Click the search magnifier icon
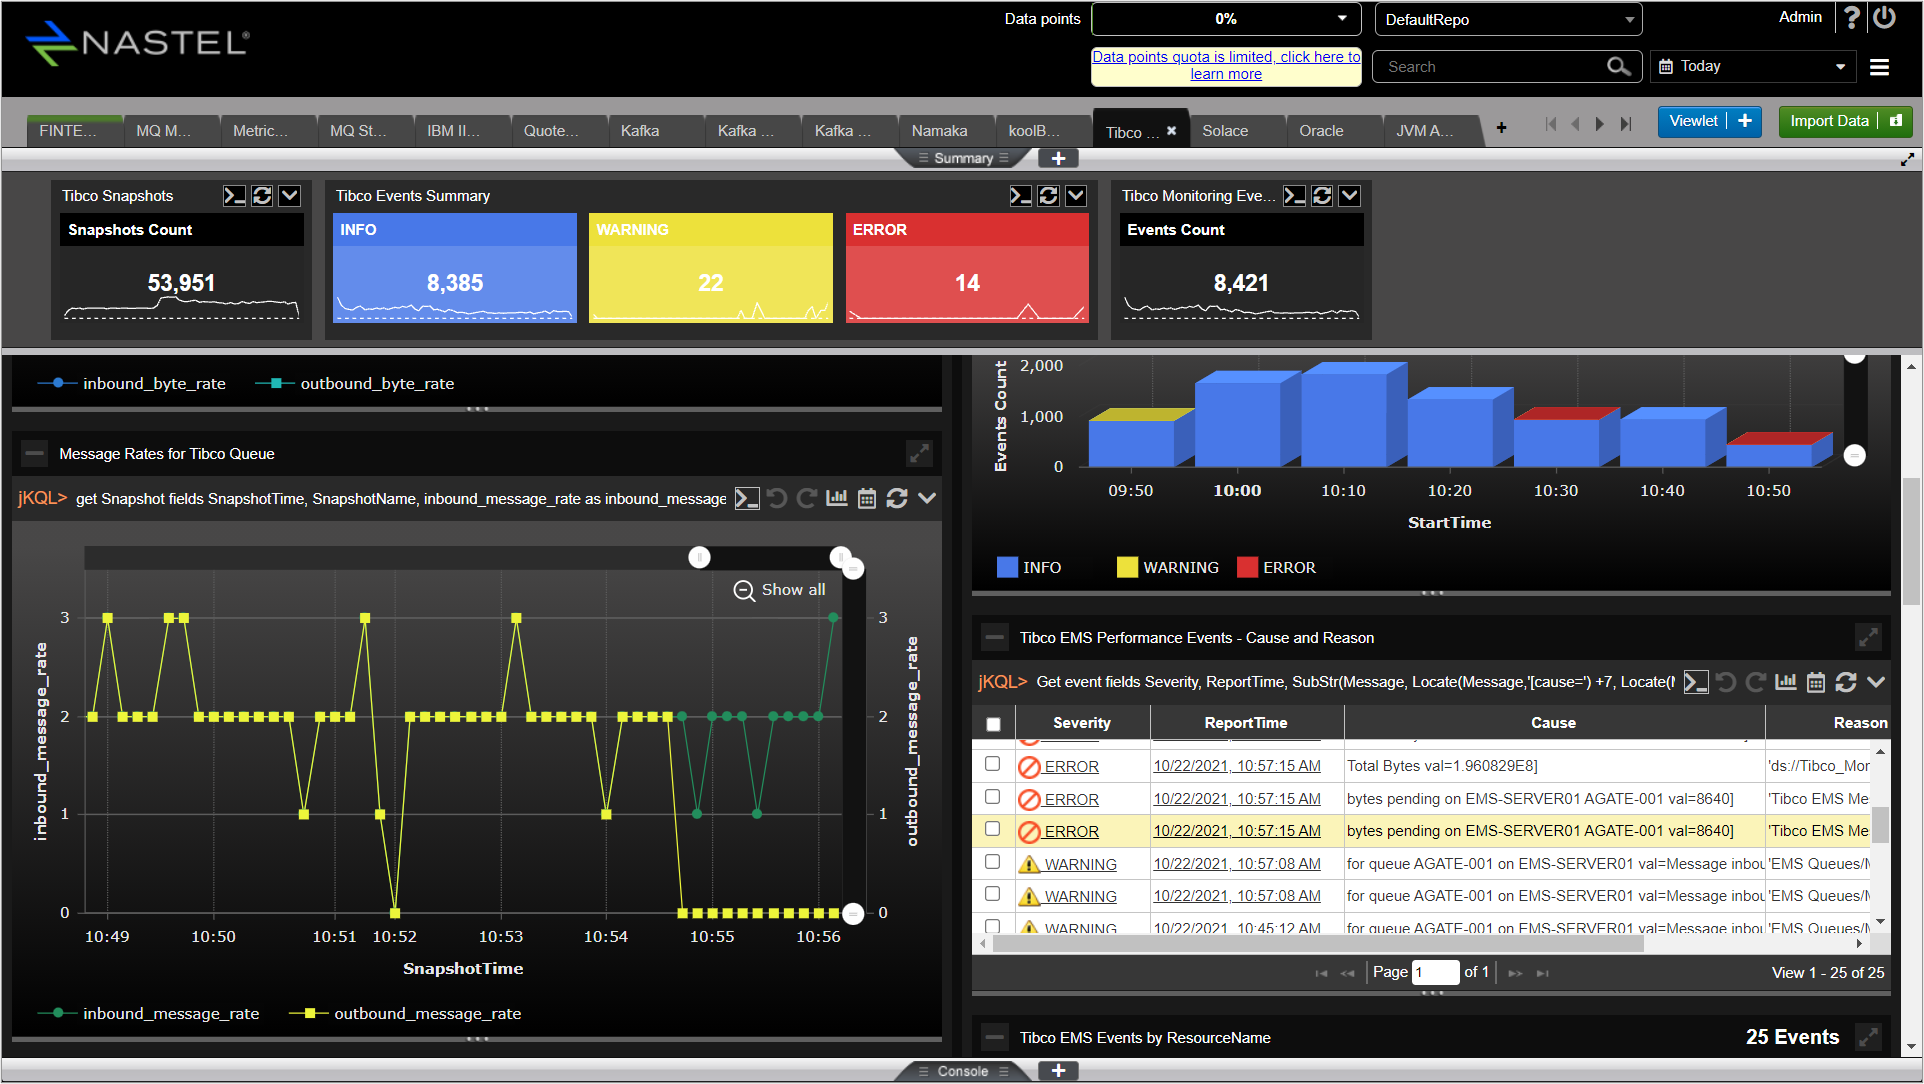This screenshot has height=1084, width=1924. (x=1618, y=66)
